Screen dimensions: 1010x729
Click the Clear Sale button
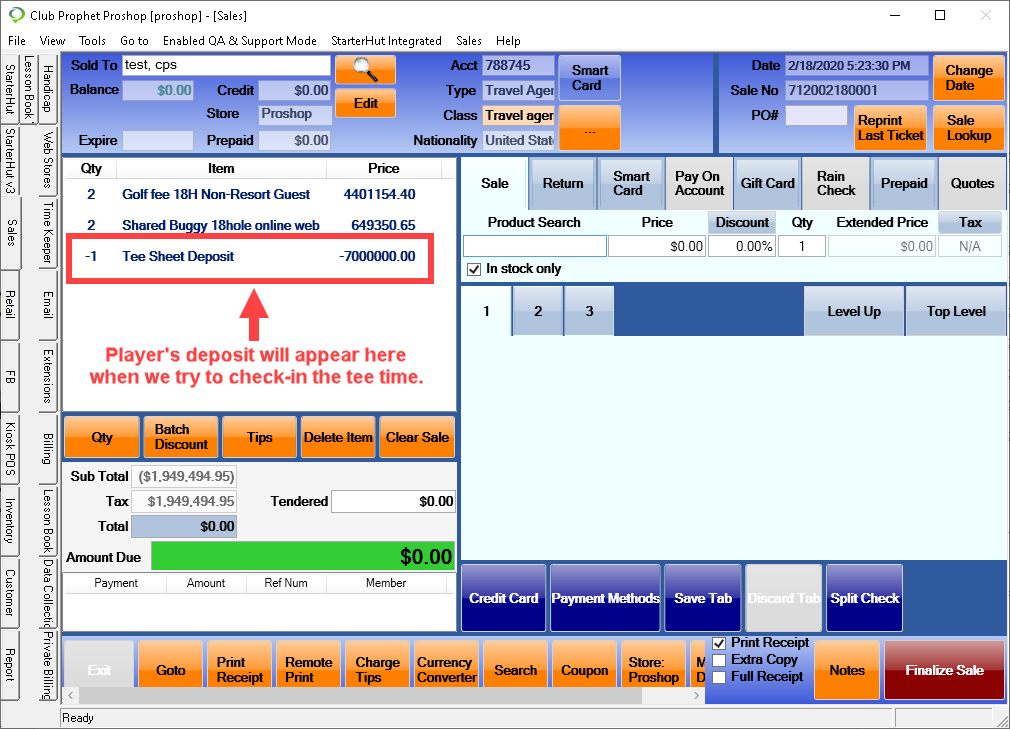tap(417, 437)
